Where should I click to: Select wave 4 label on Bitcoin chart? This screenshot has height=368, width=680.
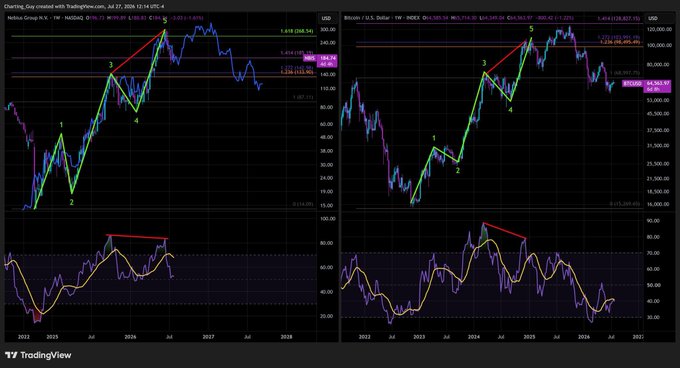[x=510, y=110]
